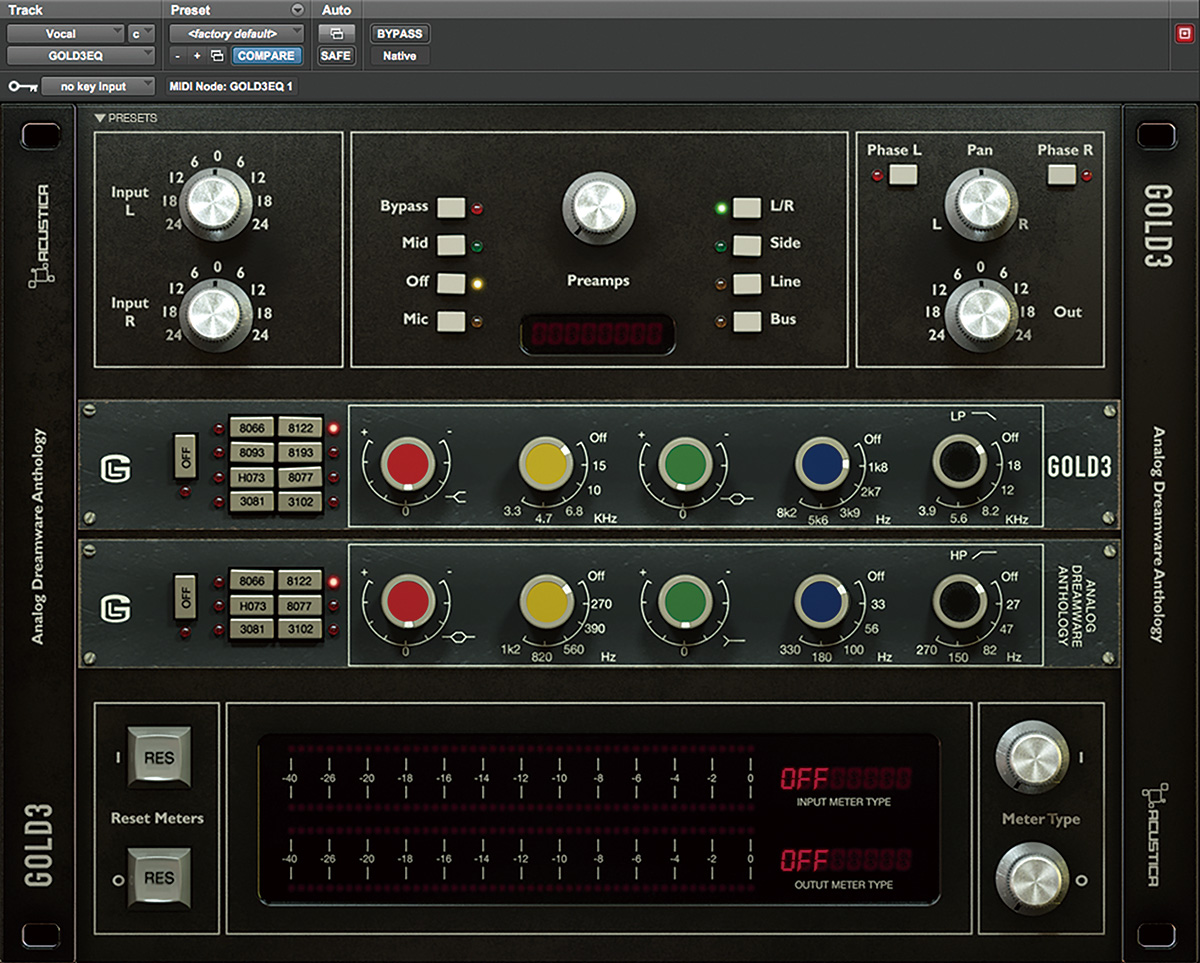
Task: Click the output Meter Type knob
Action: click(x=1032, y=880)
